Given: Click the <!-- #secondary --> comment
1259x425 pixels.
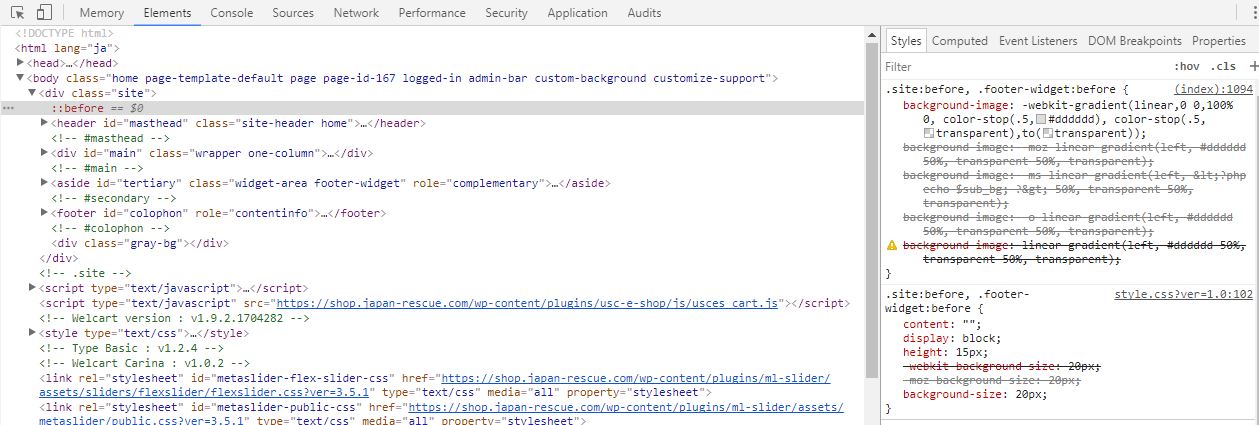Looking at the screenshot, I should pyautogui.click(x=113, y=198).
